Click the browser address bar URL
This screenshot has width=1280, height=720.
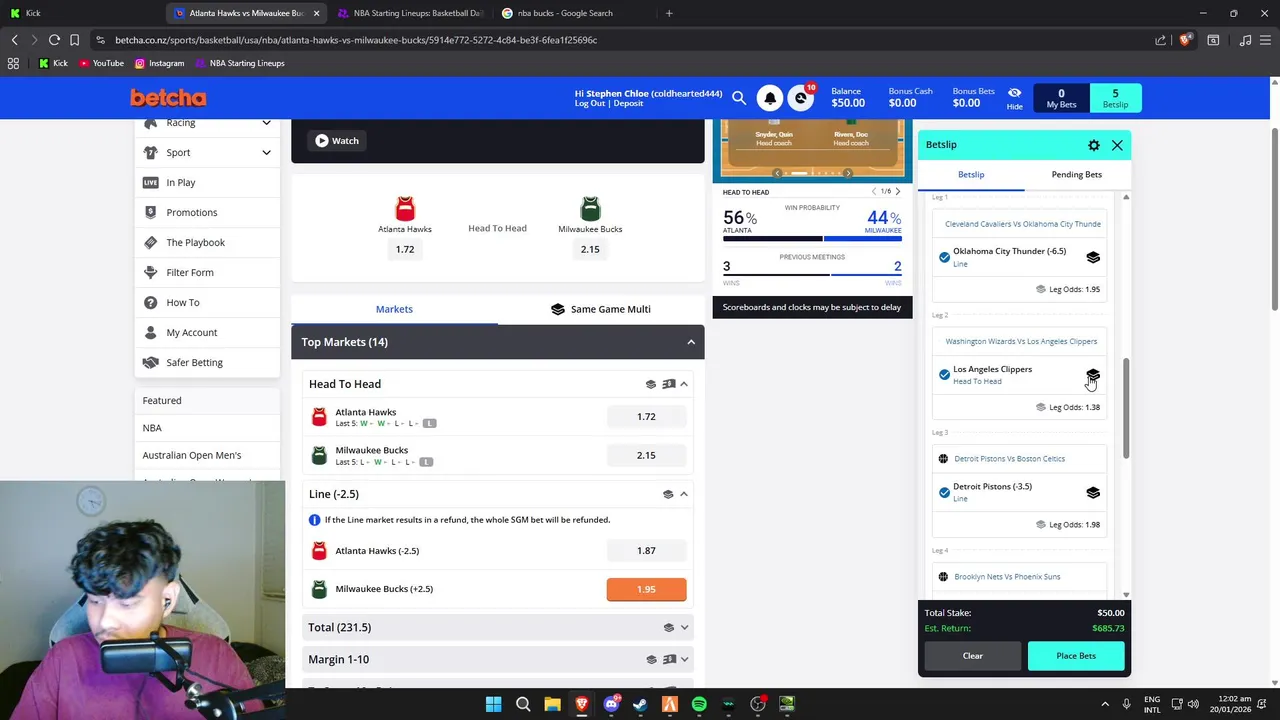point(356,40)
